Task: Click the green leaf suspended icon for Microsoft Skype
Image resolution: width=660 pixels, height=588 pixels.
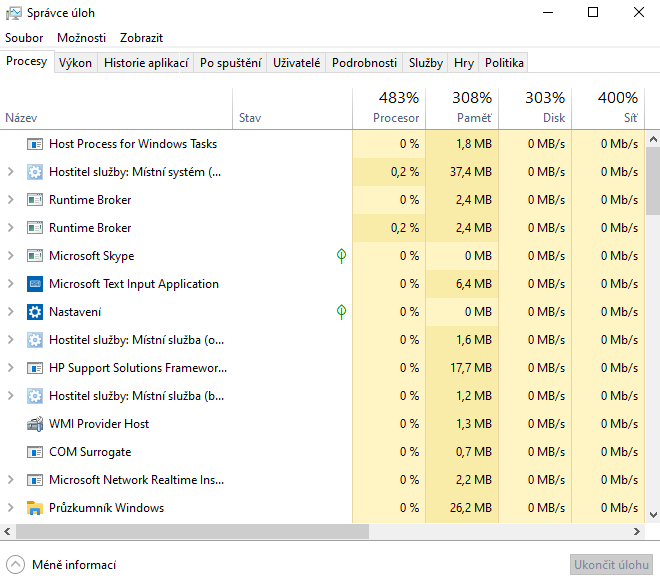Action: 341,256
